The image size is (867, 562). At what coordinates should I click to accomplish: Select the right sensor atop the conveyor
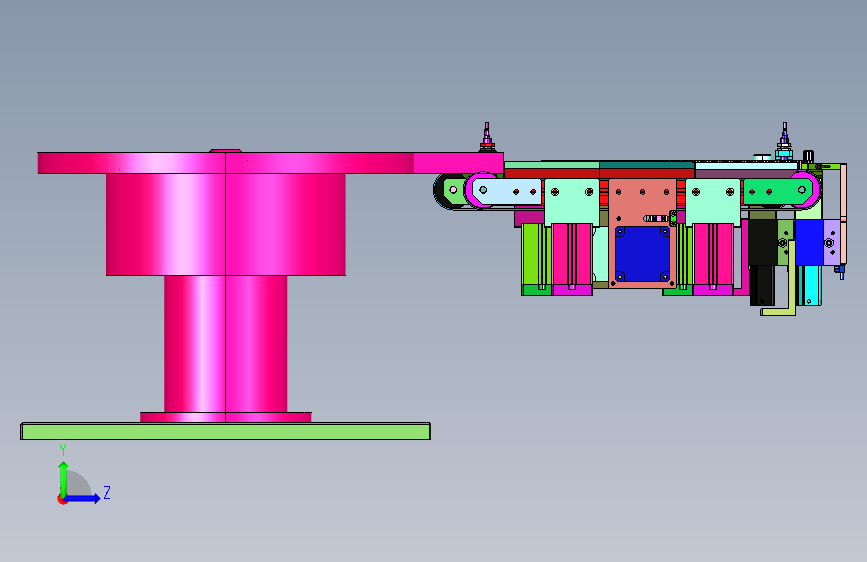click(x=784, y=142)
